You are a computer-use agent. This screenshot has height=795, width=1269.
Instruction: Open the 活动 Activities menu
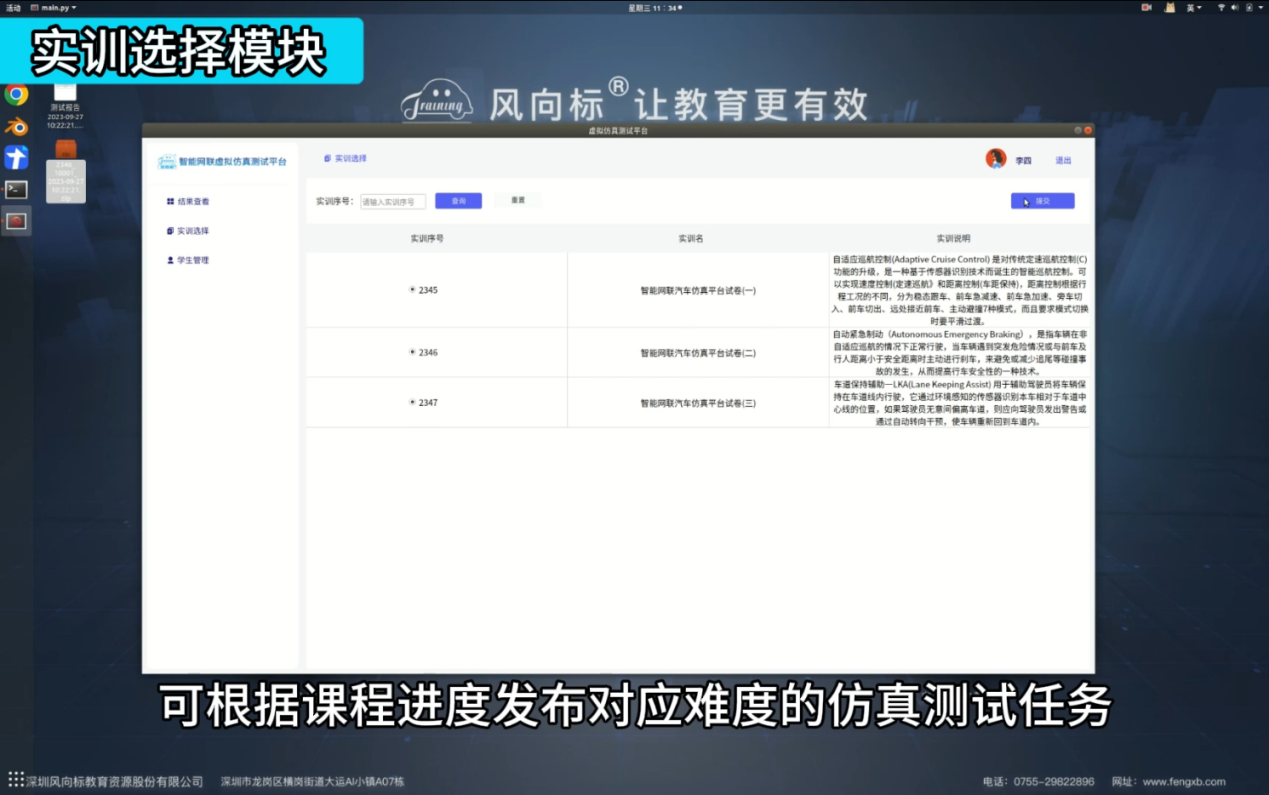[14, 7]
